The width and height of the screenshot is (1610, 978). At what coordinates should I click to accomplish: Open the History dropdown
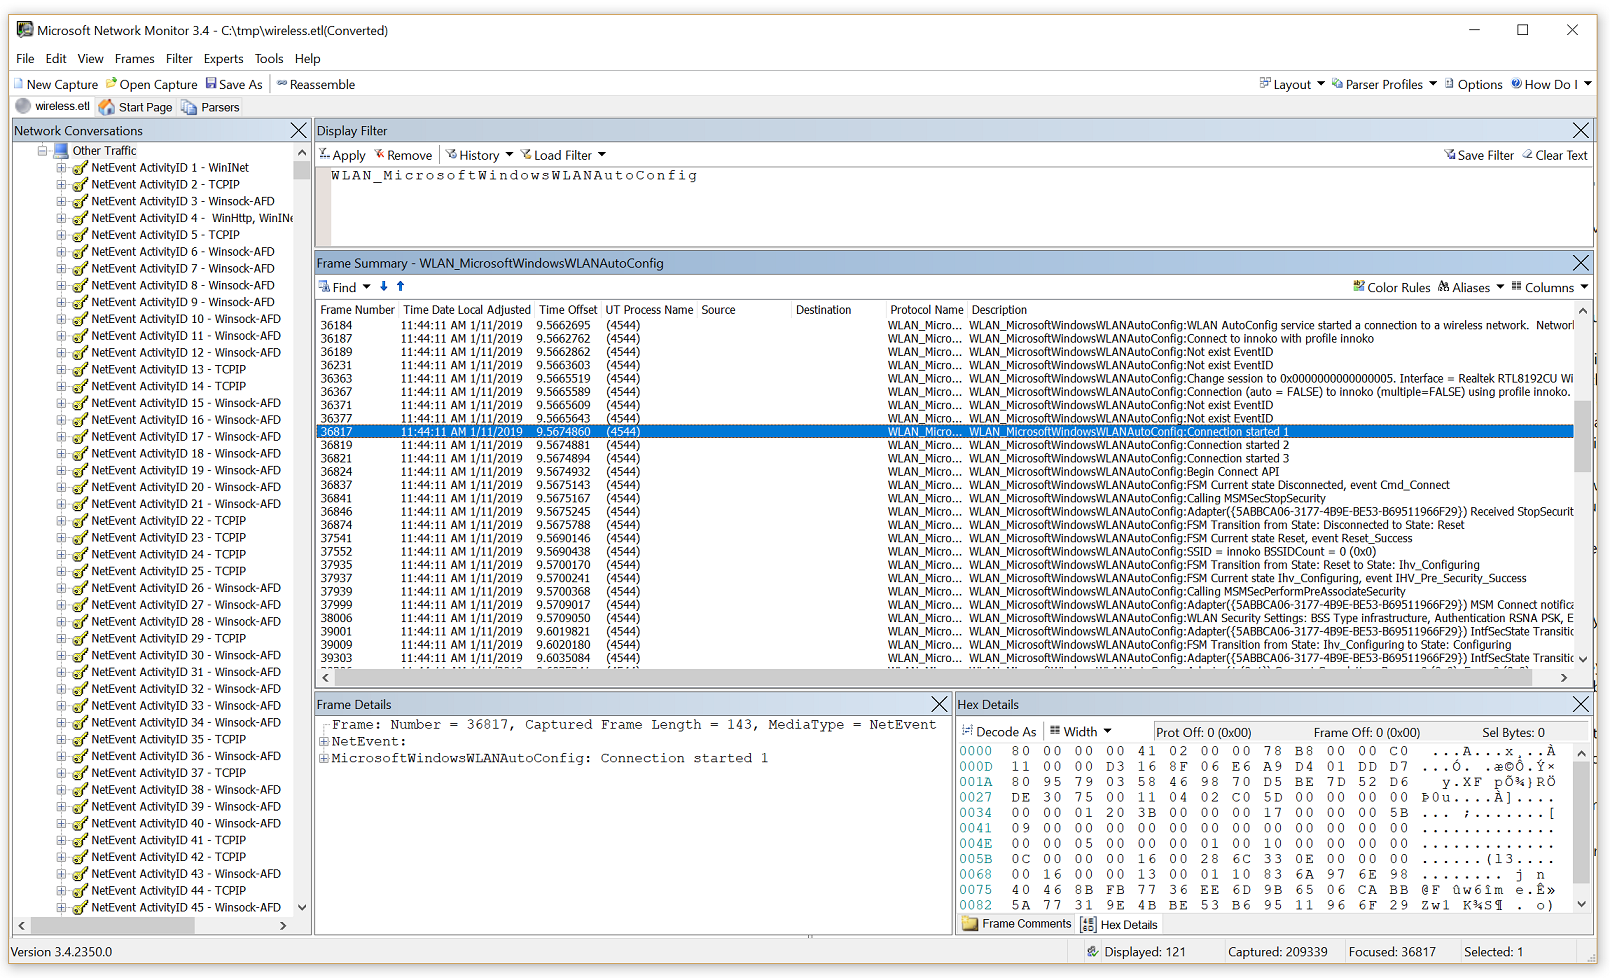[480, 155]
